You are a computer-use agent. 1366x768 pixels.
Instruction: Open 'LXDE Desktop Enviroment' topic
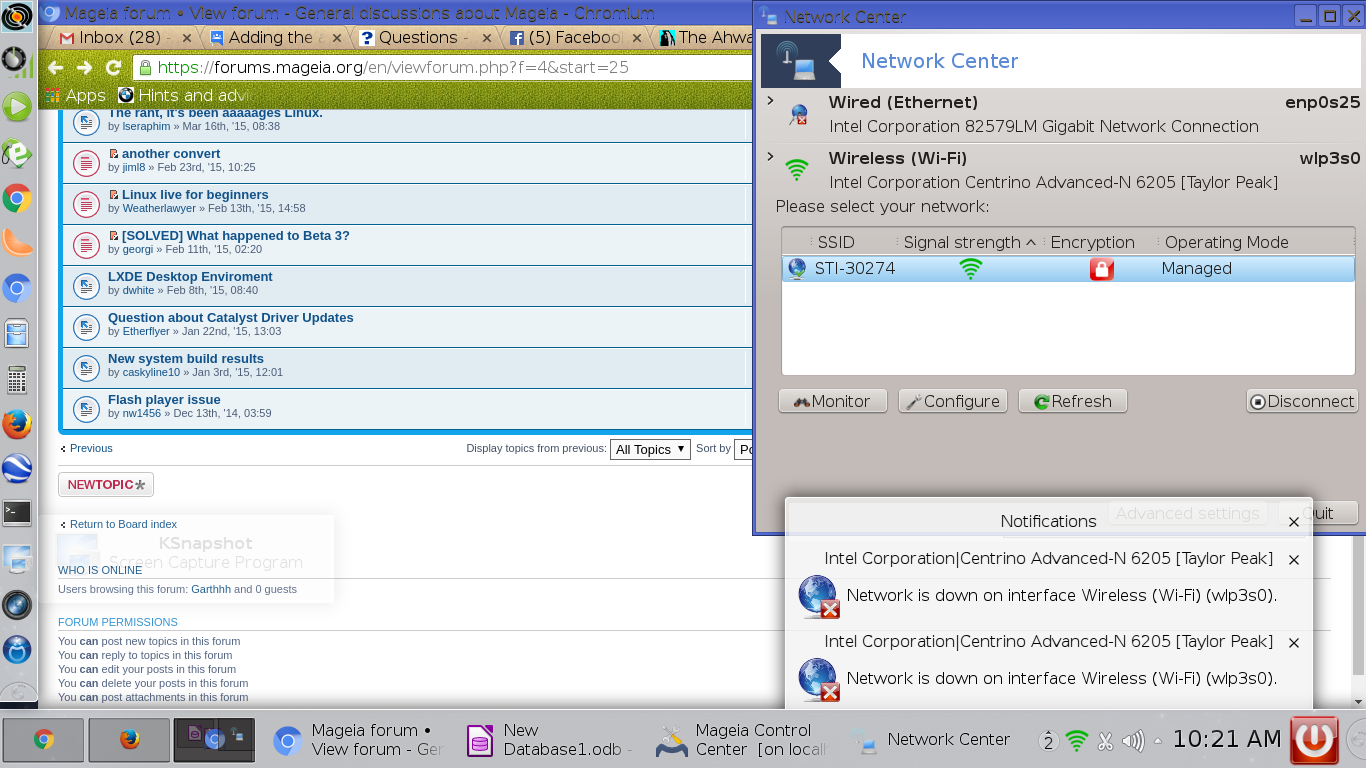pos(190,277)
